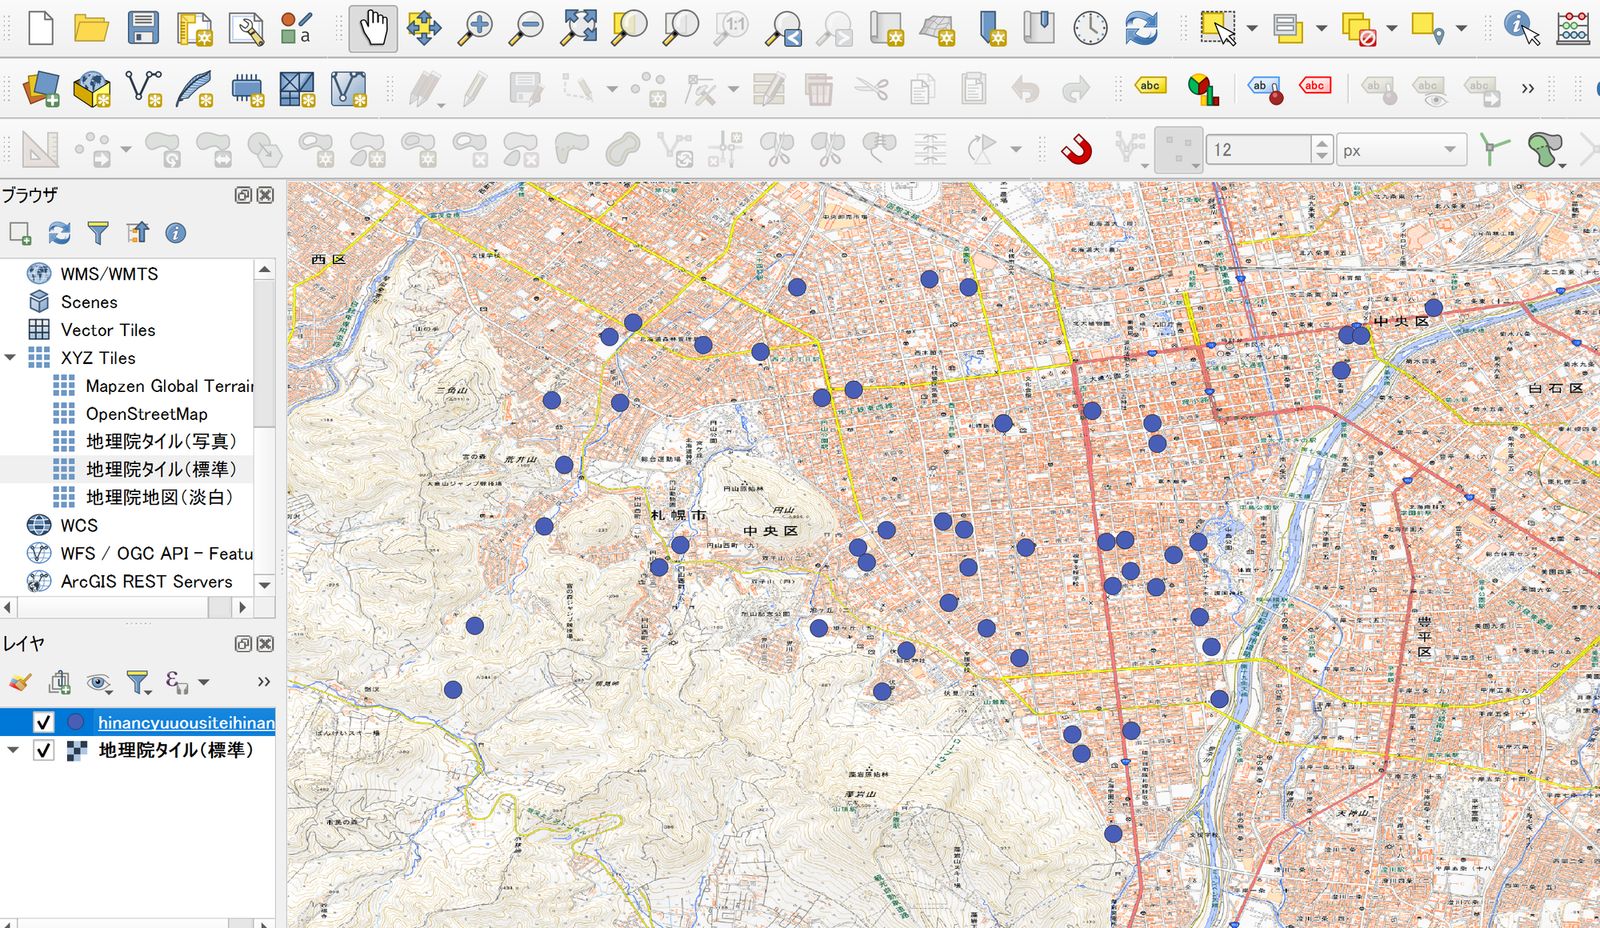Expand the 地理院タイル(標準) layer in Layers panel

click(x=12, y=749)
